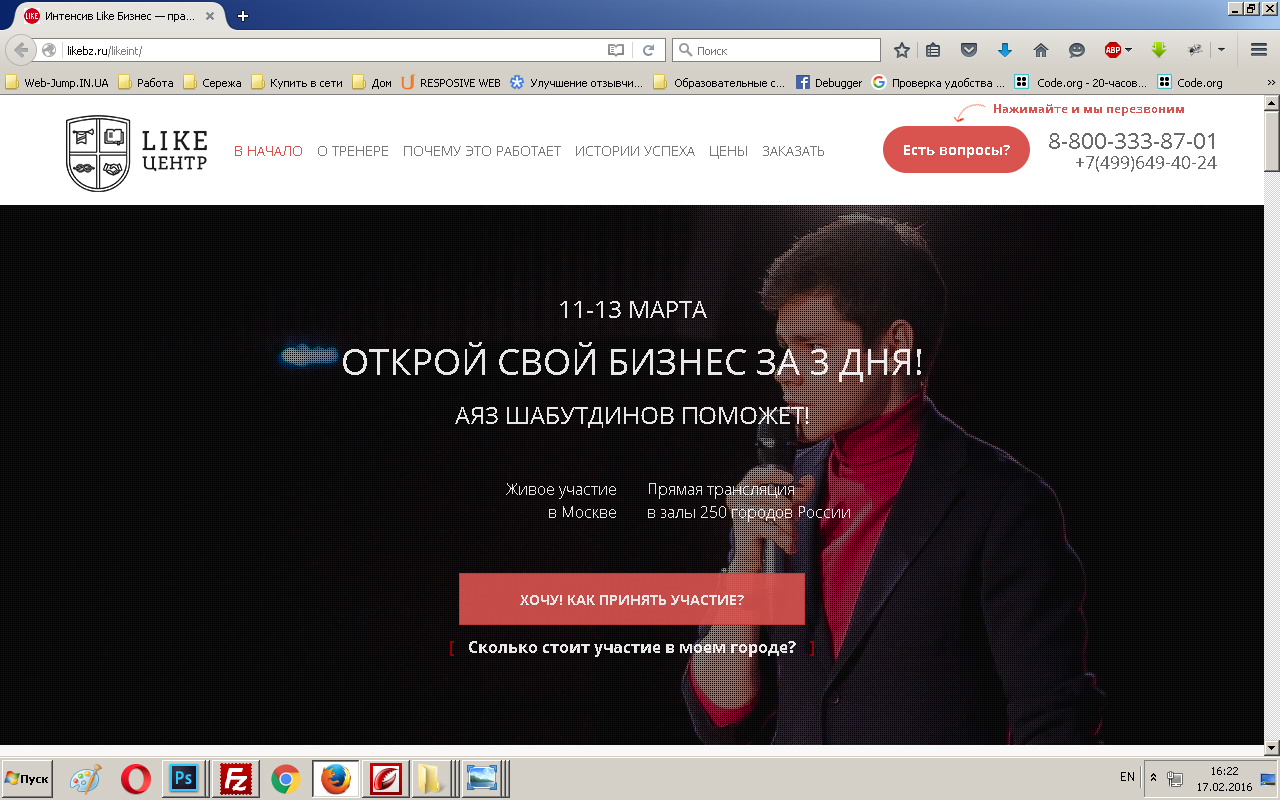Click the green download arrow extension icon
1280x800 pixels.
tap(1159, 50)
